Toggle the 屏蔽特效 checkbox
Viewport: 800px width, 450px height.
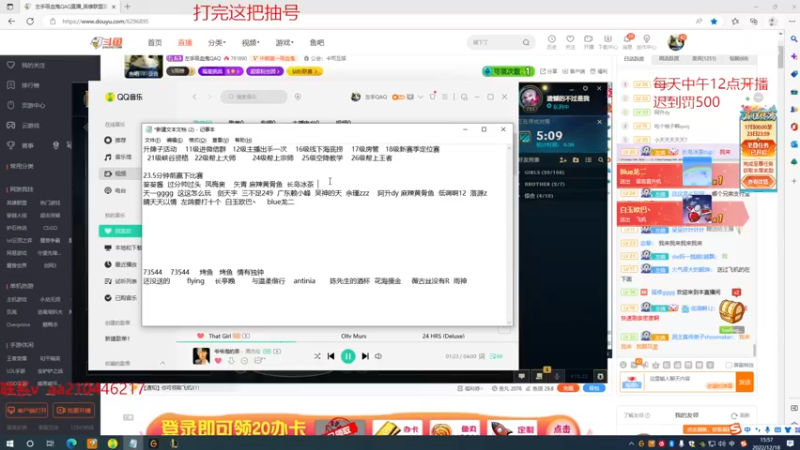pos(729,365)
